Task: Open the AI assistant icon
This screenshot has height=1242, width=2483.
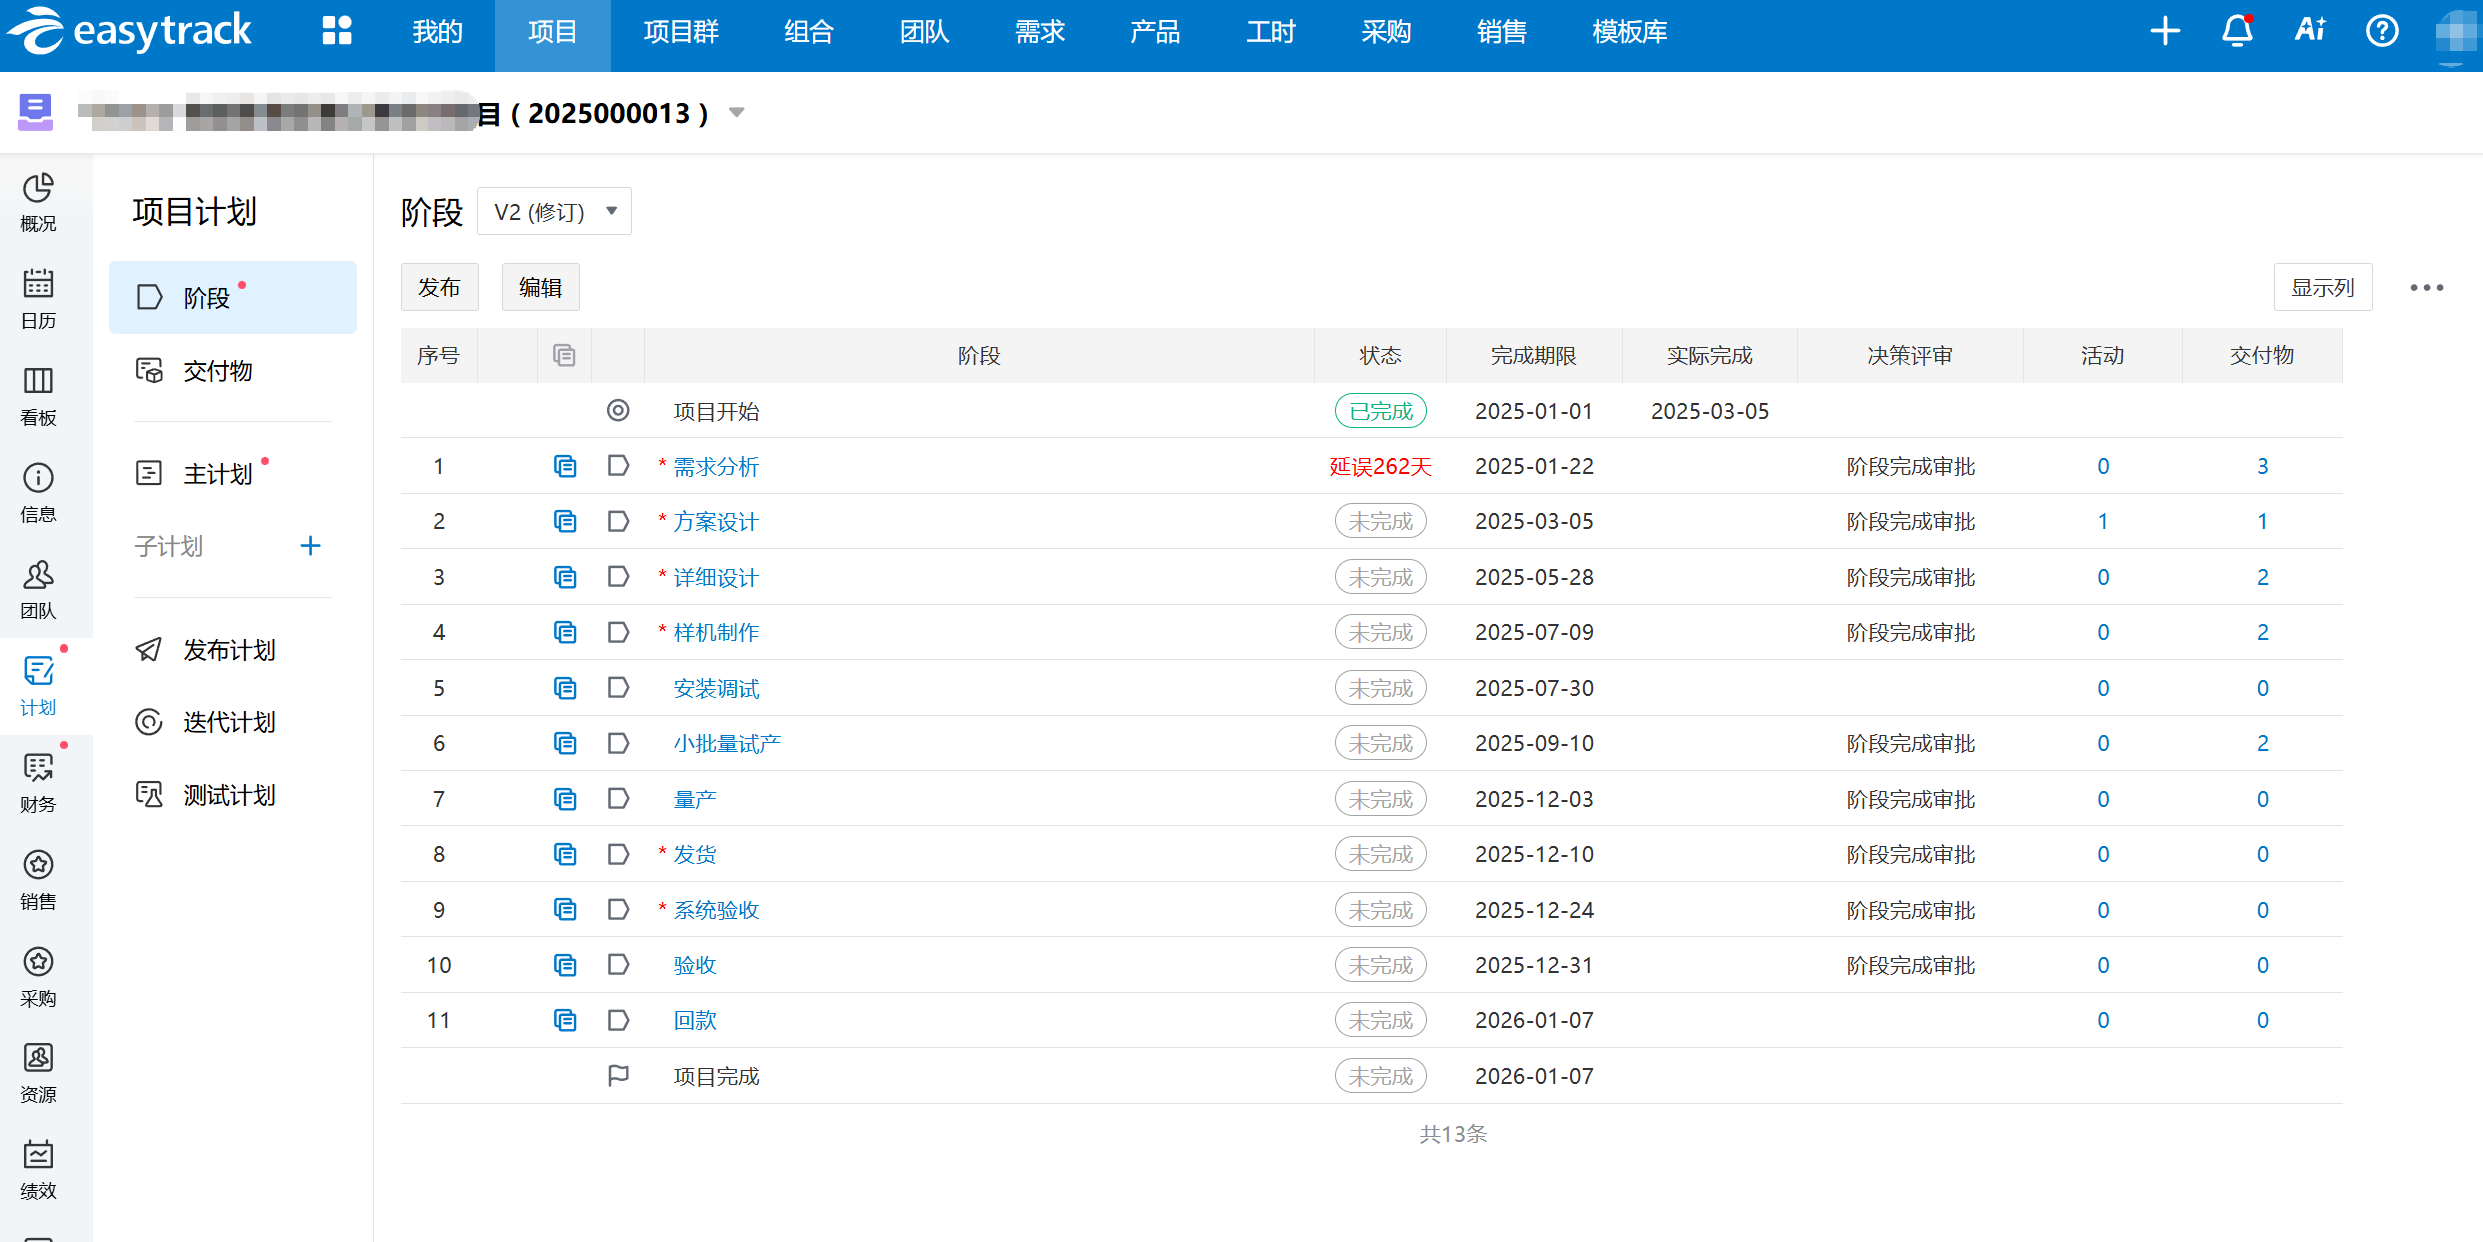Action: click(2310, 31)
